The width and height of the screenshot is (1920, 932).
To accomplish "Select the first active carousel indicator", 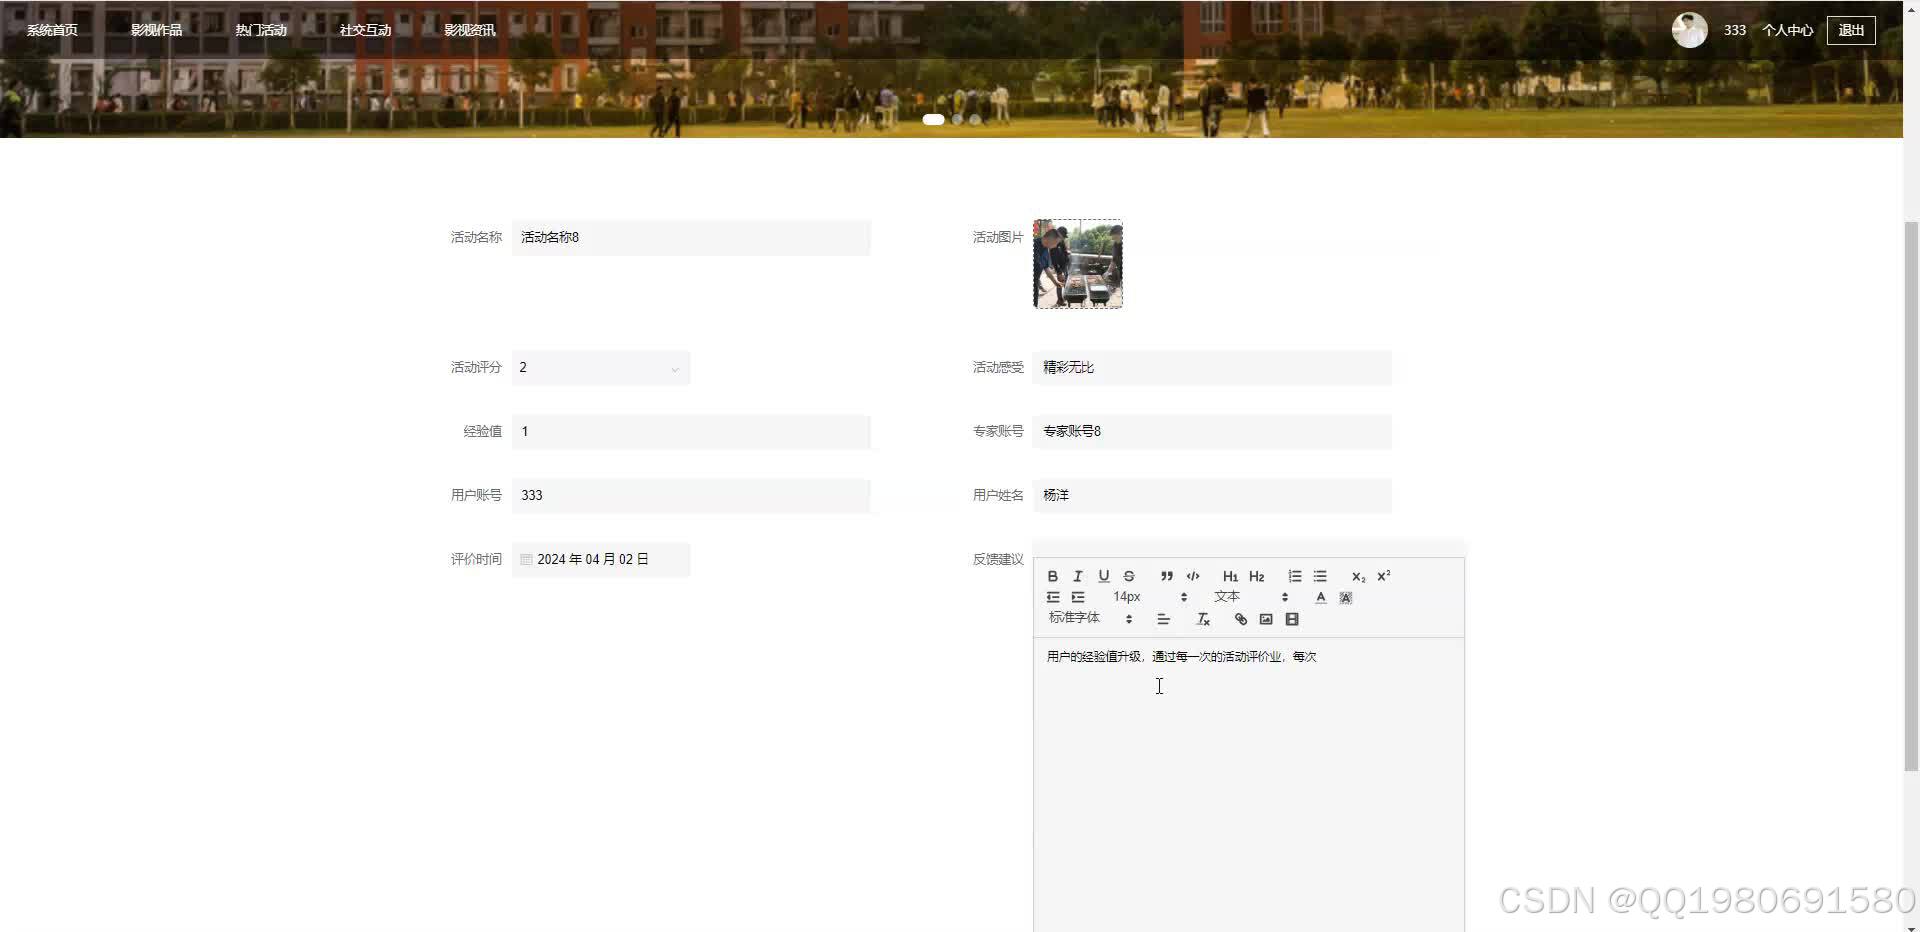I will click(x=933, y=120).
